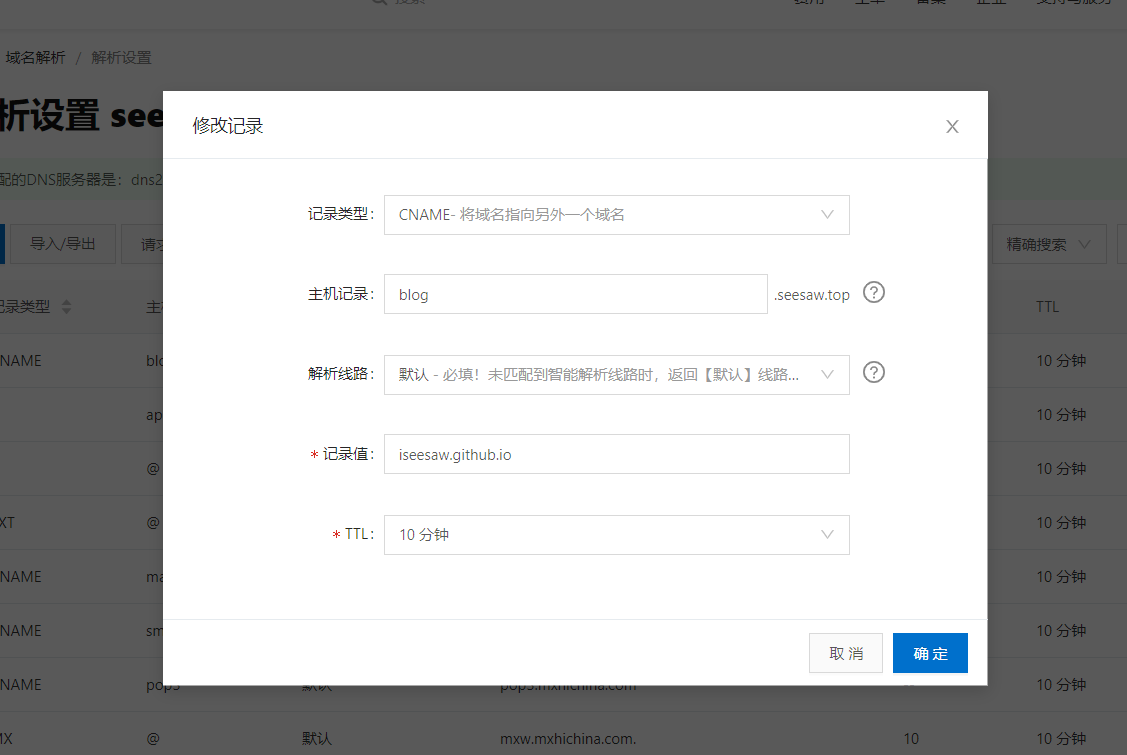
Task: Click the chevron on the TTL selector
Action: click(827, 534)
